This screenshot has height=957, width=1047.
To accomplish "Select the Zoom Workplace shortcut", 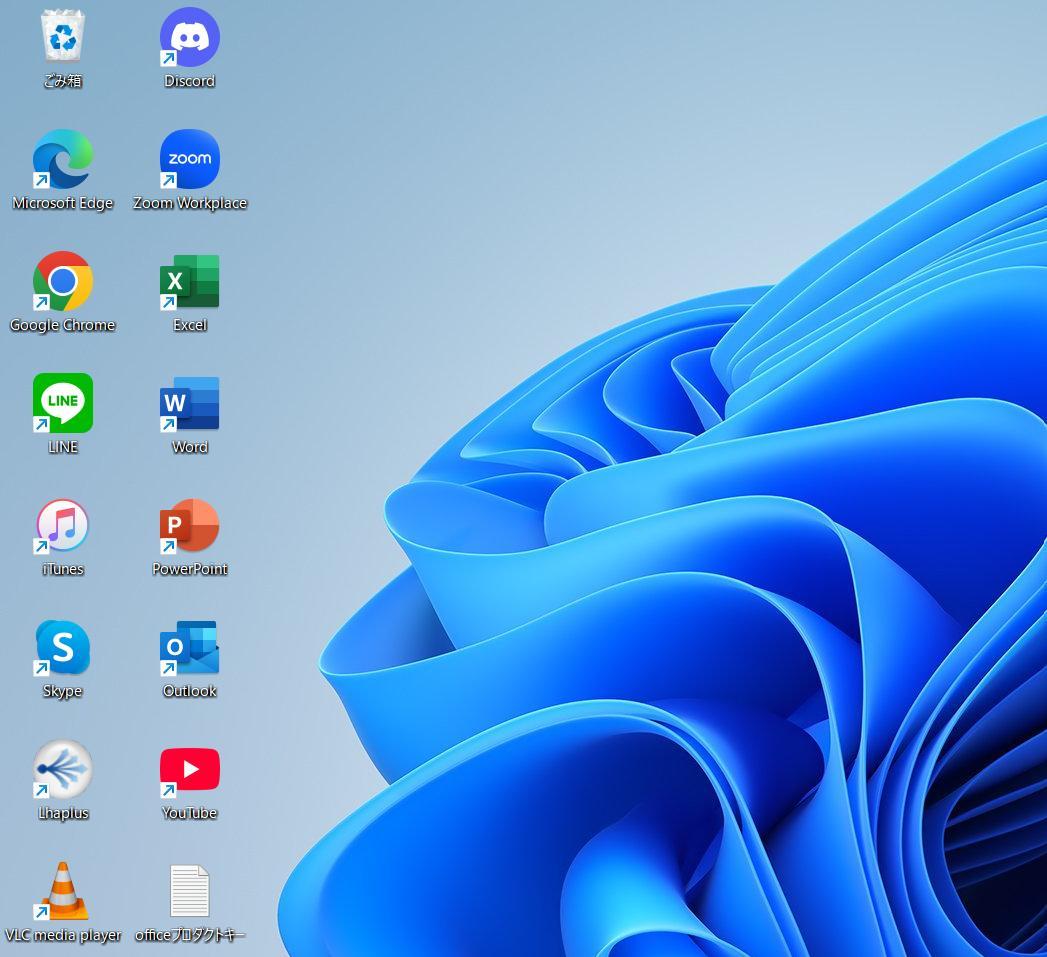I will 190,159.
